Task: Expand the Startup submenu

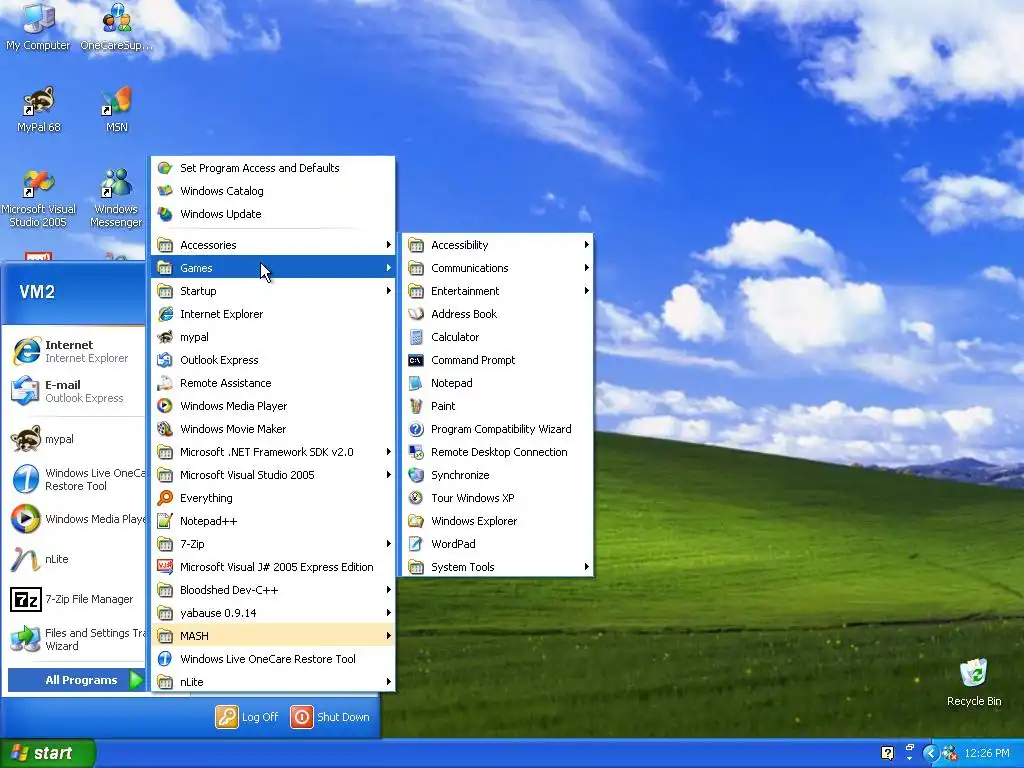Action: point(273,291)
